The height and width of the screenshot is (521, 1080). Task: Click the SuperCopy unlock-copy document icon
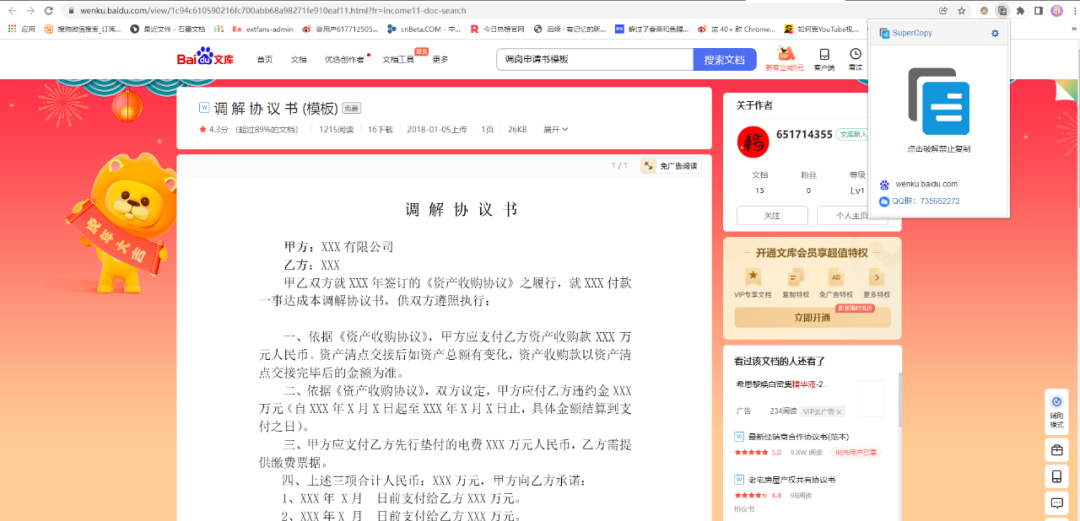click(939, 101)
